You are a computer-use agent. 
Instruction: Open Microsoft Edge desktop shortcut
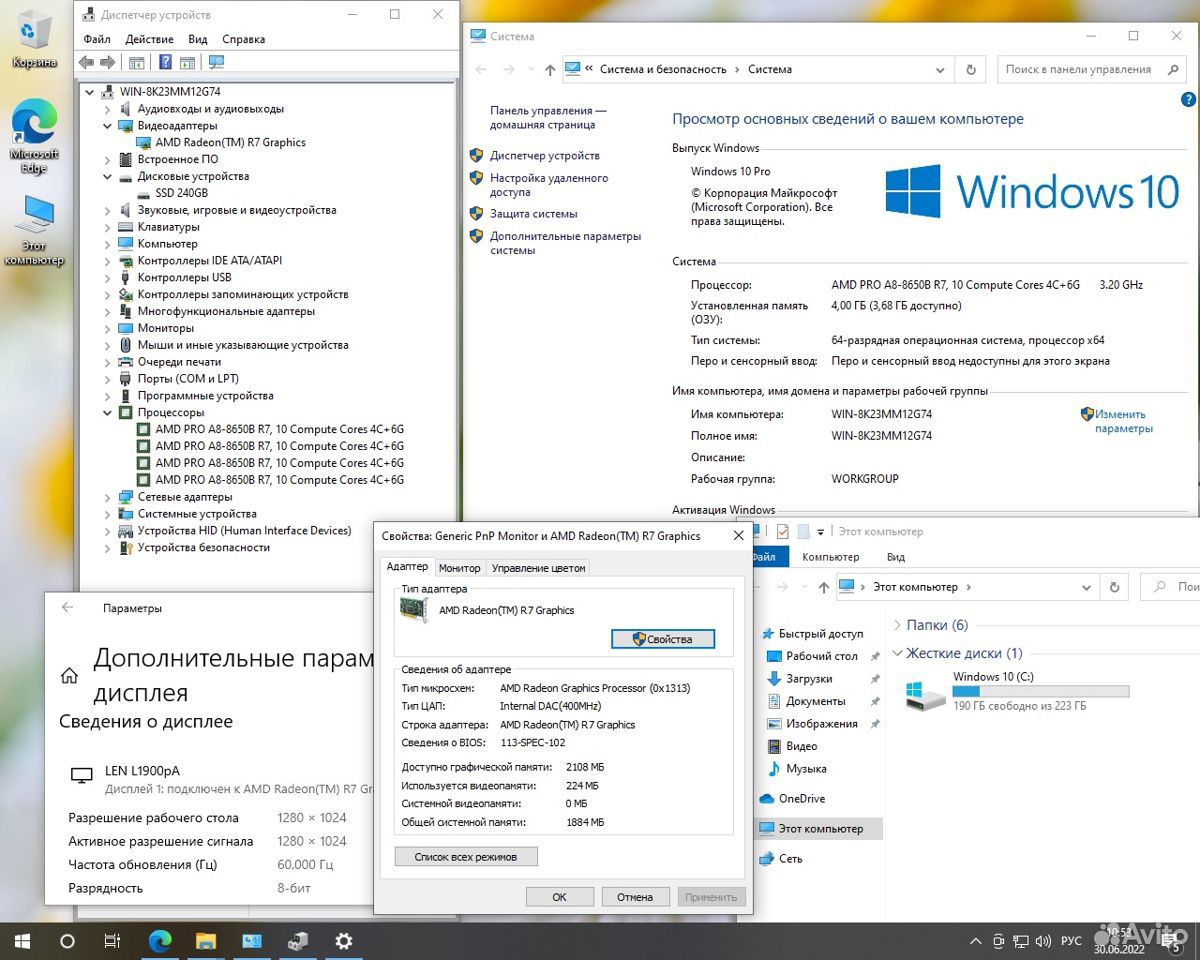(34, 137)
